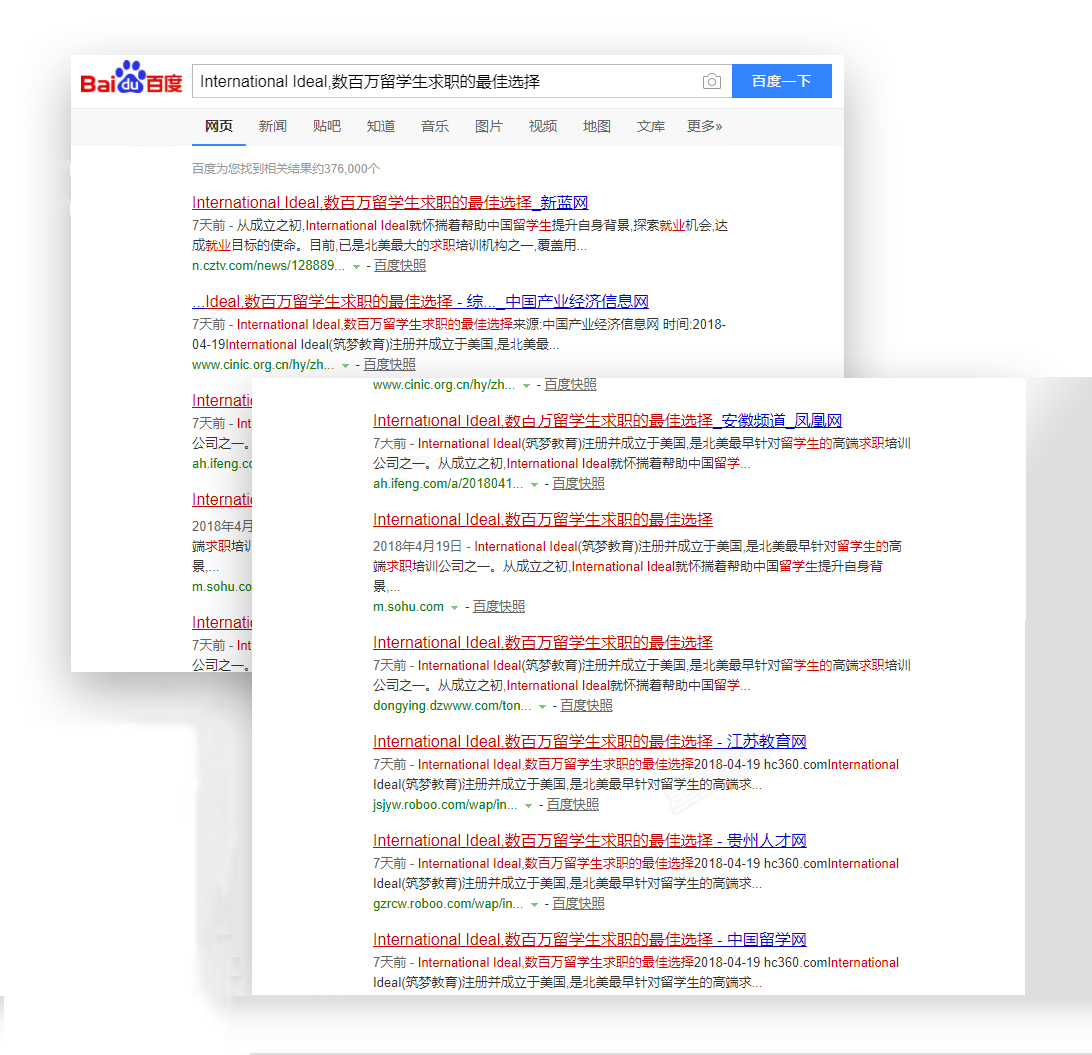Select the 视频 tab
Viewport: 1092px width, 1055px height.
[543, 126]
